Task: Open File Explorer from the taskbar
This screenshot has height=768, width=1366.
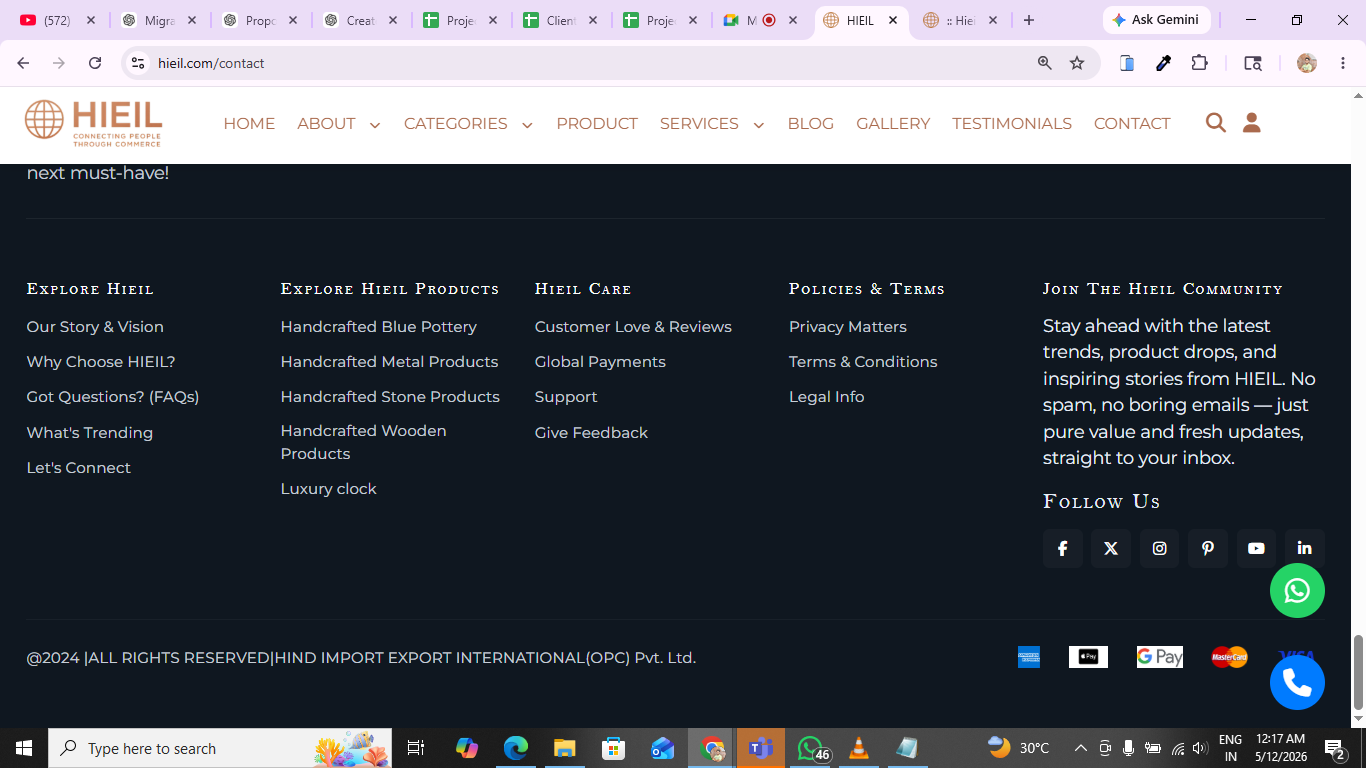Action: (x=565, y=748)
